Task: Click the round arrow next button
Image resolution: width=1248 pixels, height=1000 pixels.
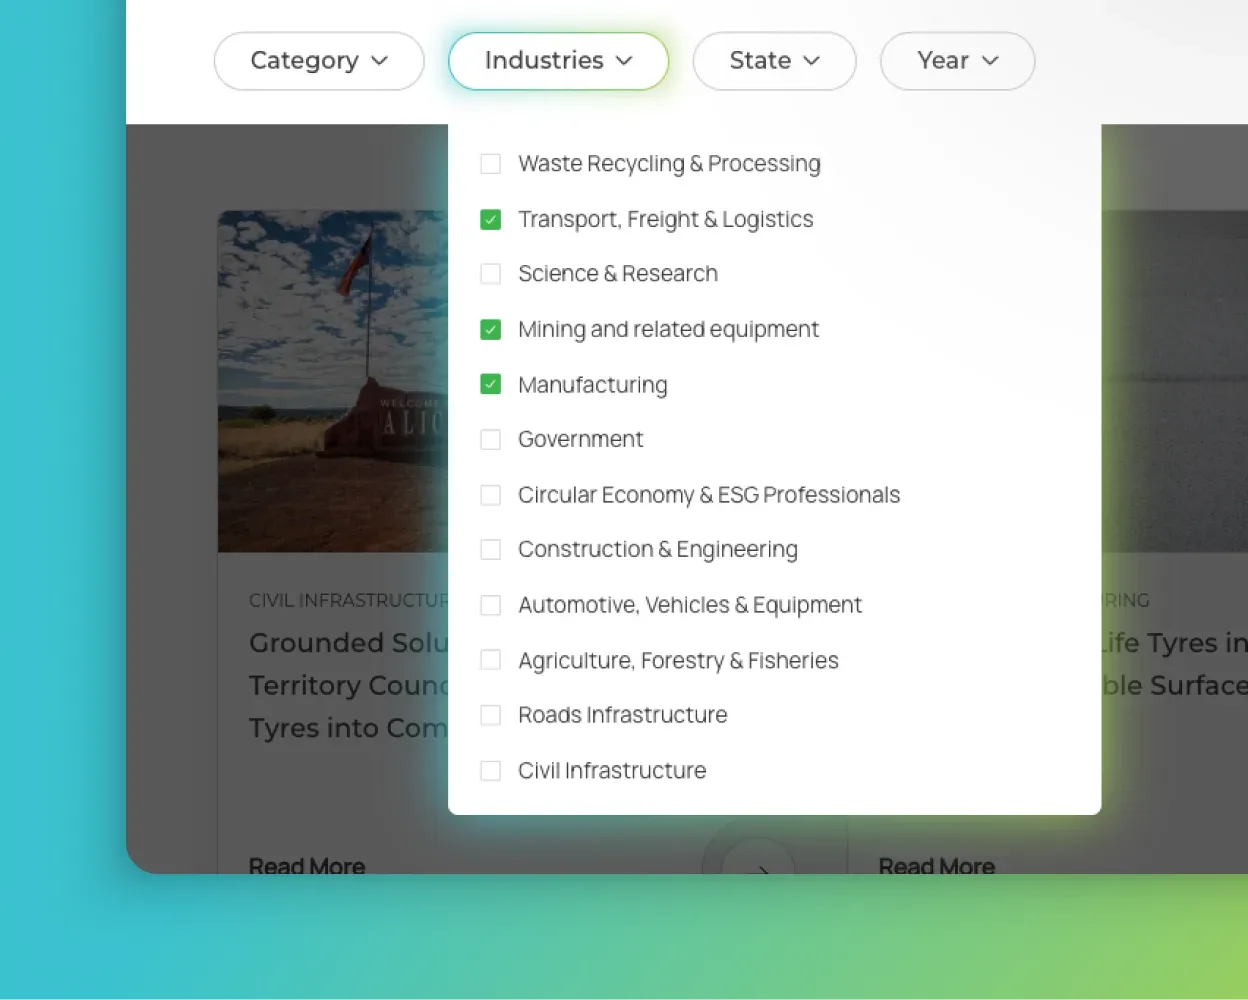Action: point(758,861)
